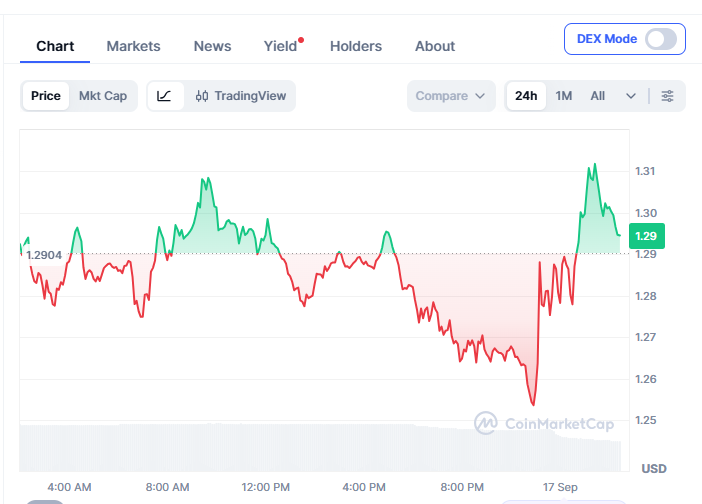Screen dimensions: 702x504
Task: Toggle DEX Mode switch
Action: pyautogui.click(x=661, y=39)
